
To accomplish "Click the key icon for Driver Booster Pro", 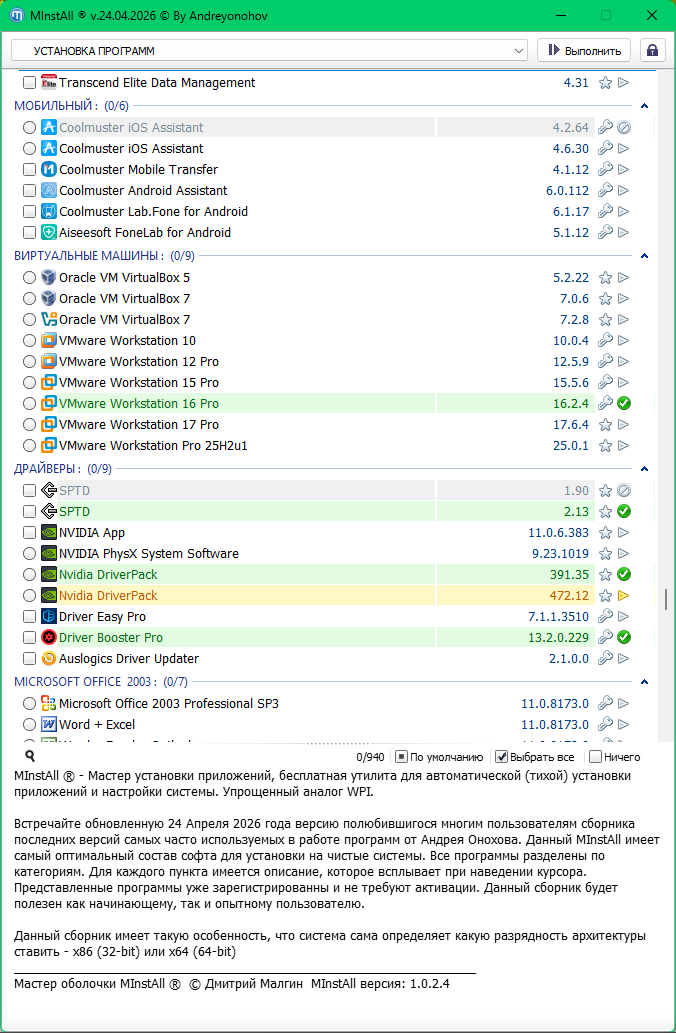I will click(x=605, y=638).
